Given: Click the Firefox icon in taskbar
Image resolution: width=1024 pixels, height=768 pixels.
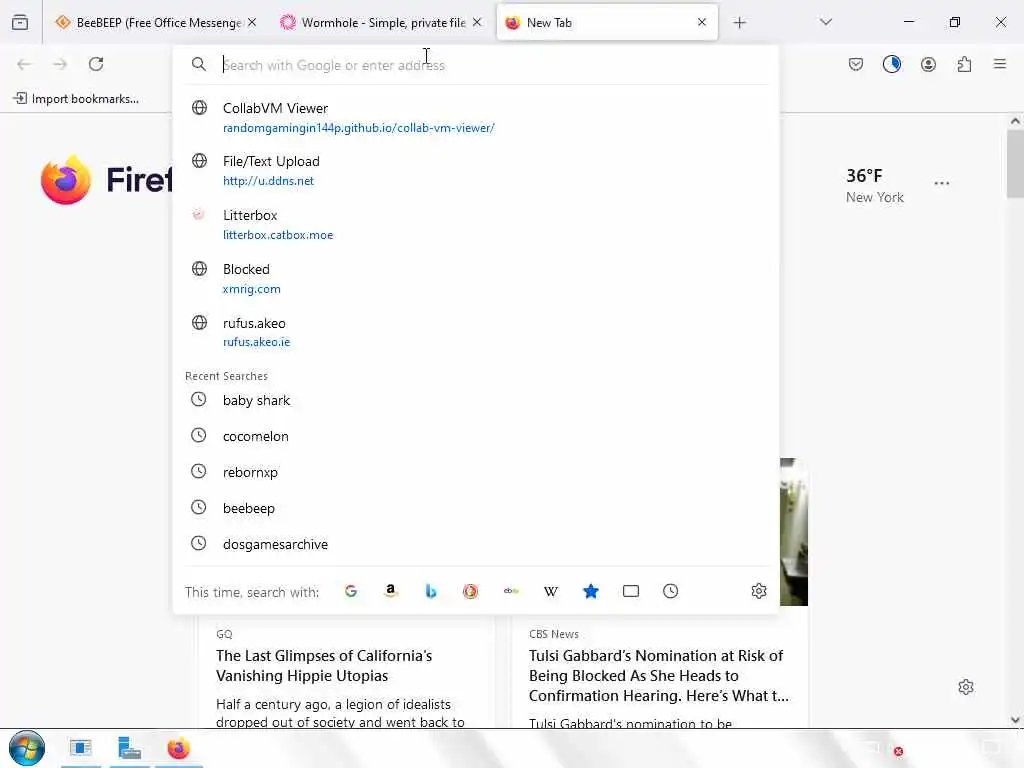Looking at the screenshot, I should click(x=178, y=748).
